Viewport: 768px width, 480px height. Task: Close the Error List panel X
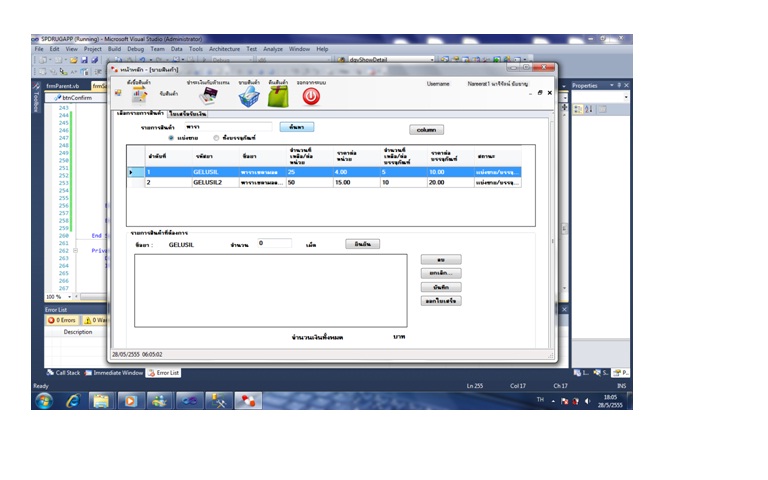[564, 310]
